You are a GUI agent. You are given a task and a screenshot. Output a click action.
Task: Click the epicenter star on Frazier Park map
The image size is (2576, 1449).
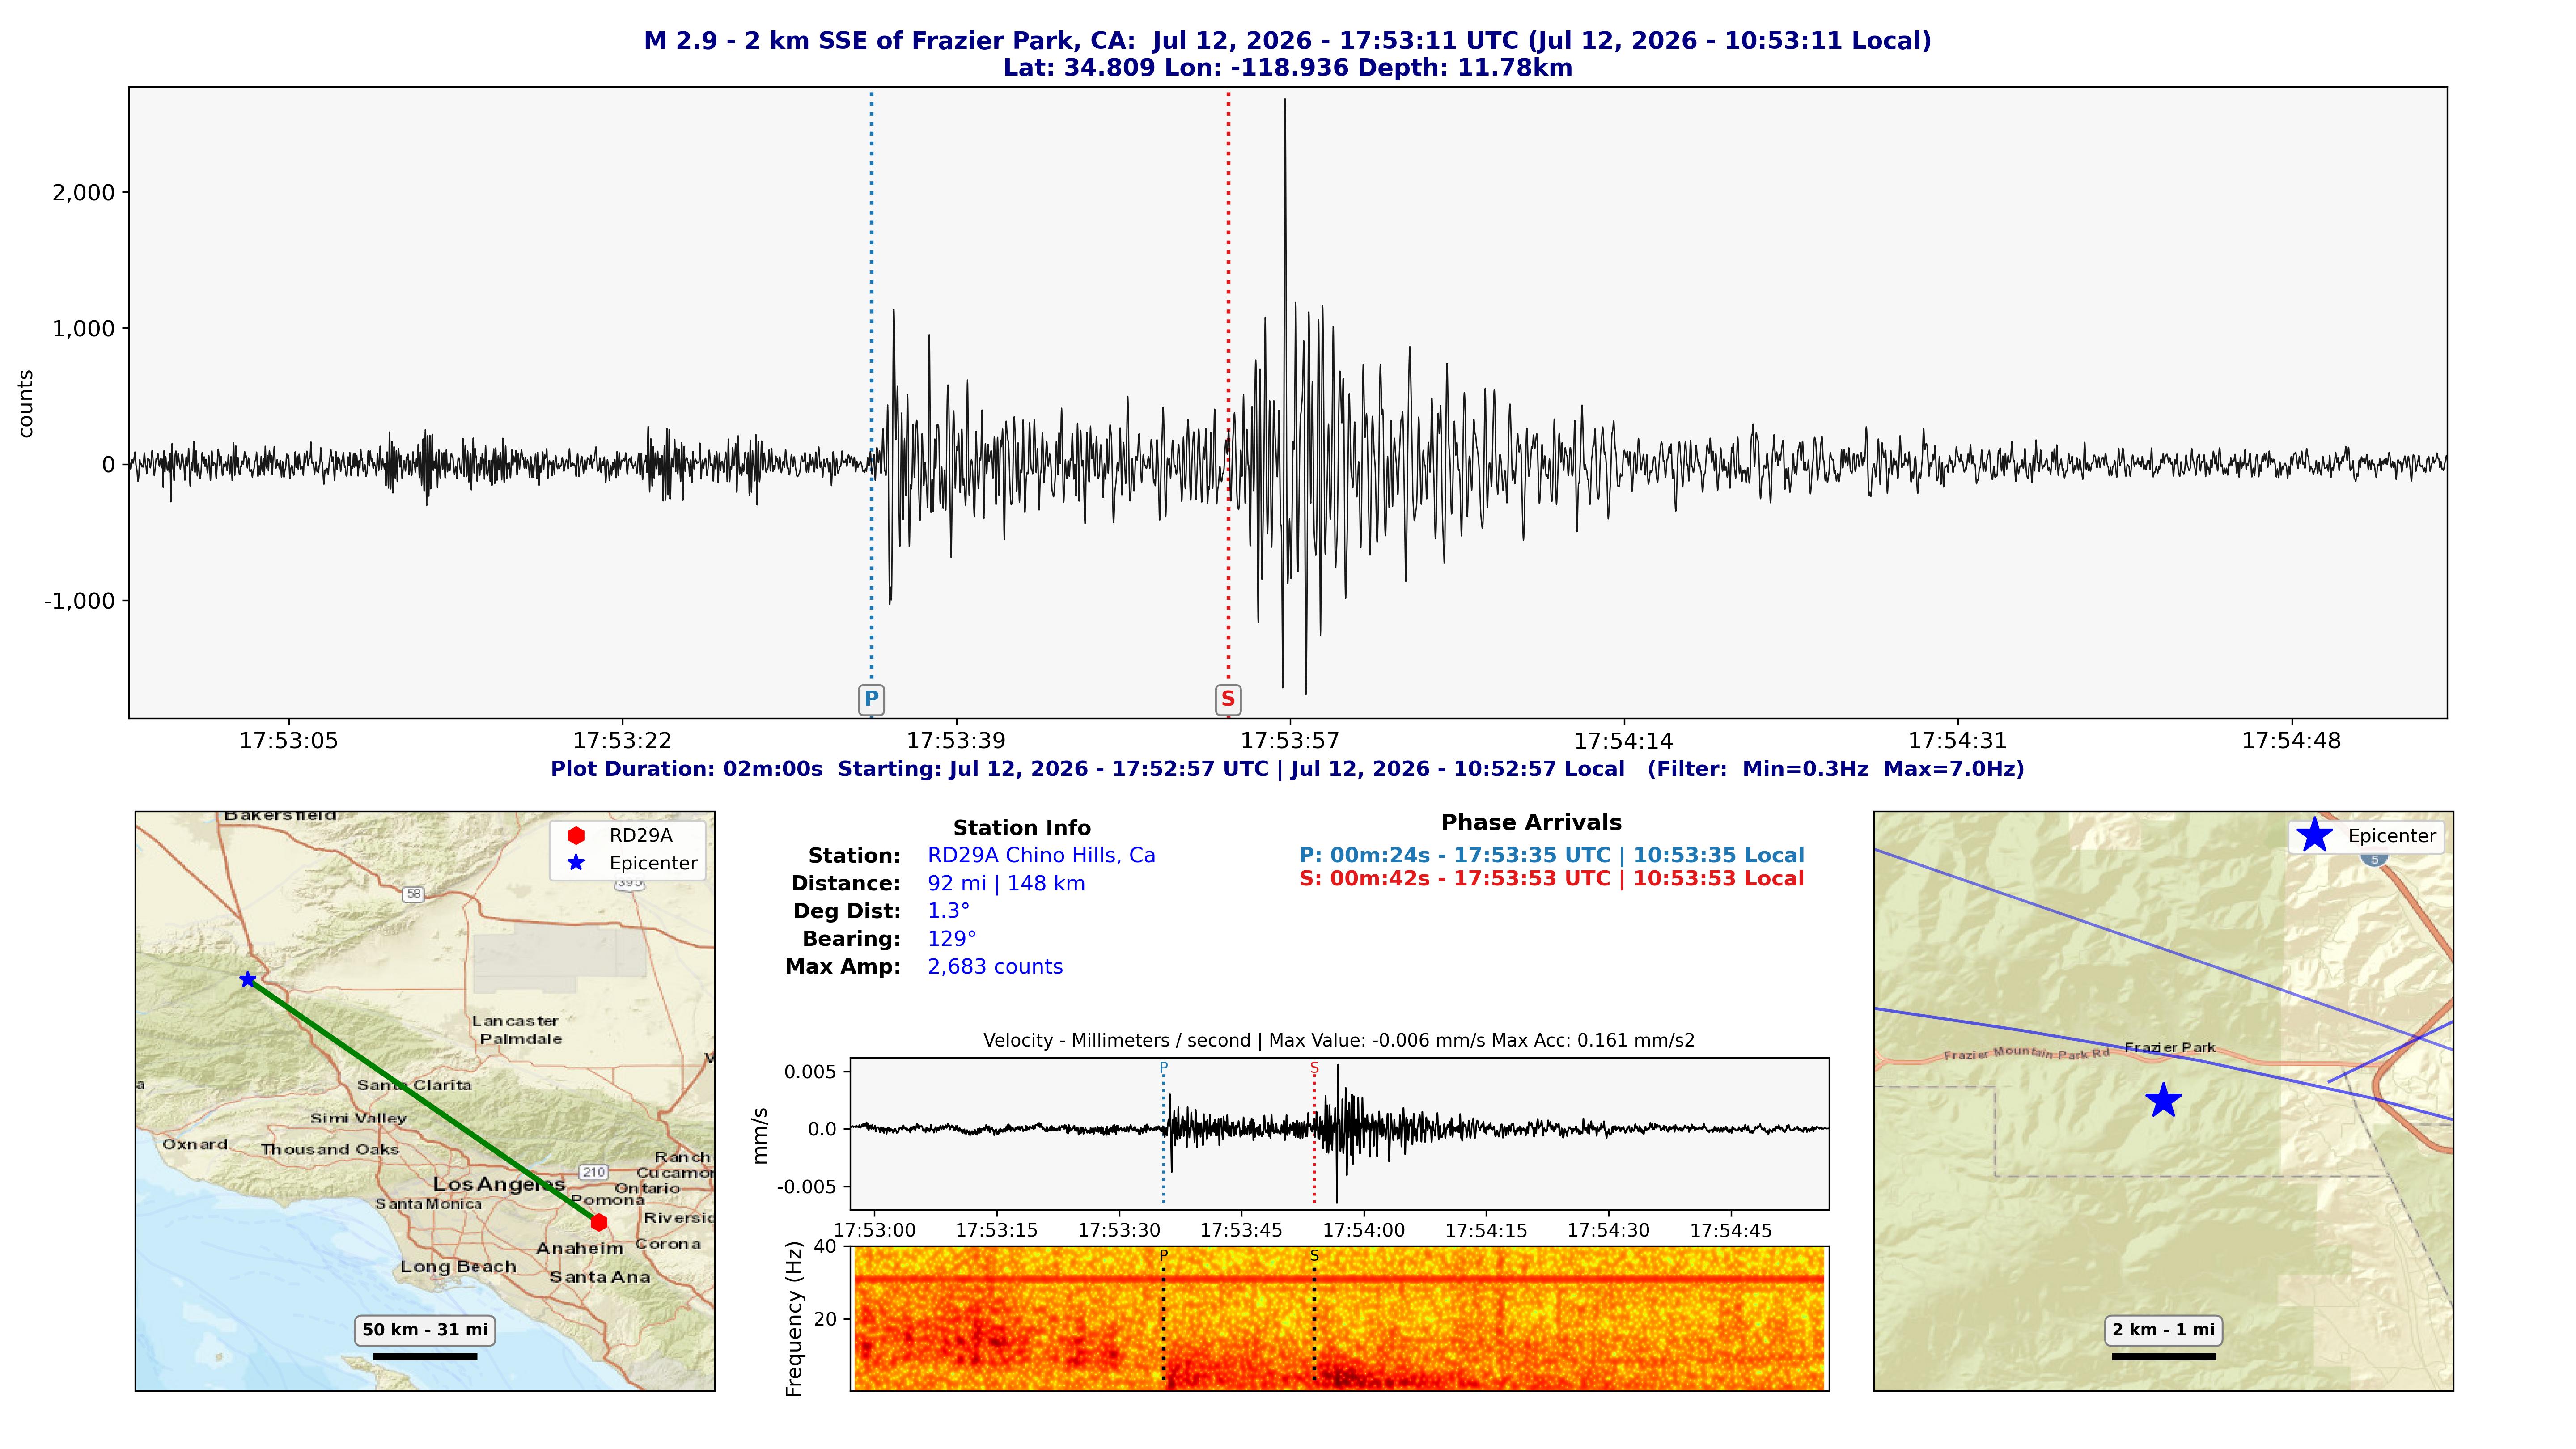click(2163, 1100)
